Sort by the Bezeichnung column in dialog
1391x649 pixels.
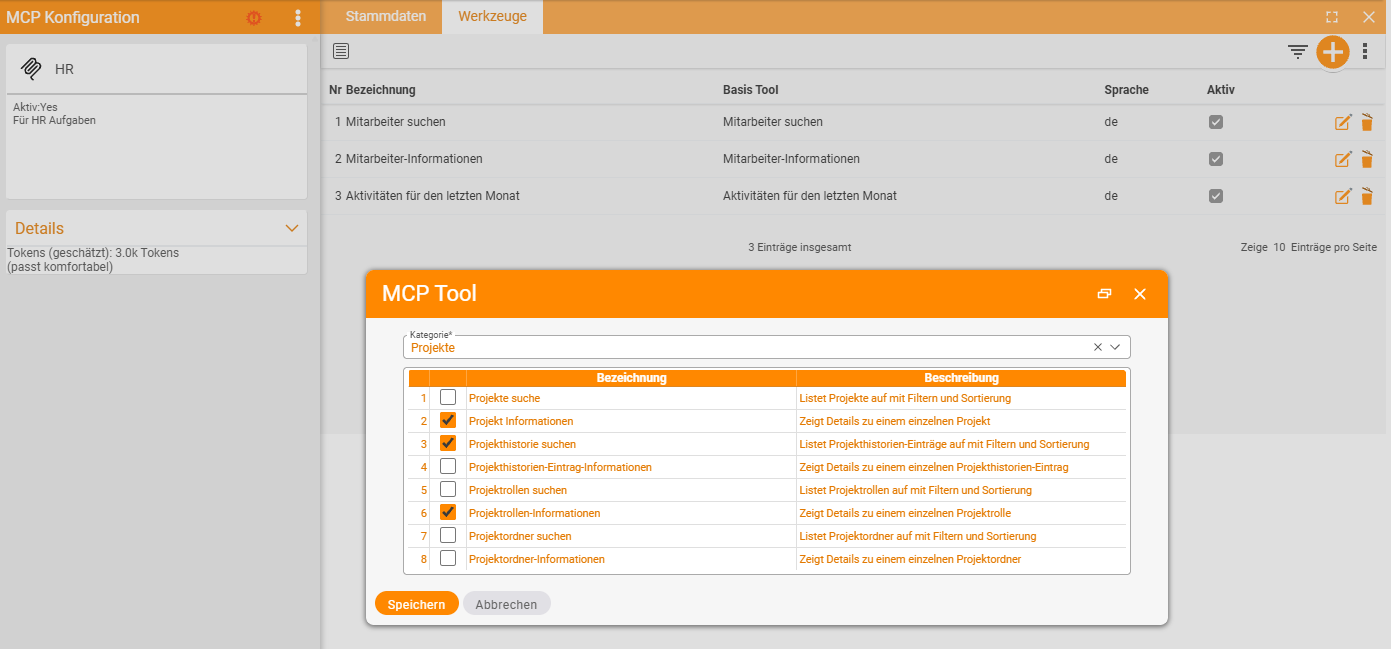(x=631, y=378)
